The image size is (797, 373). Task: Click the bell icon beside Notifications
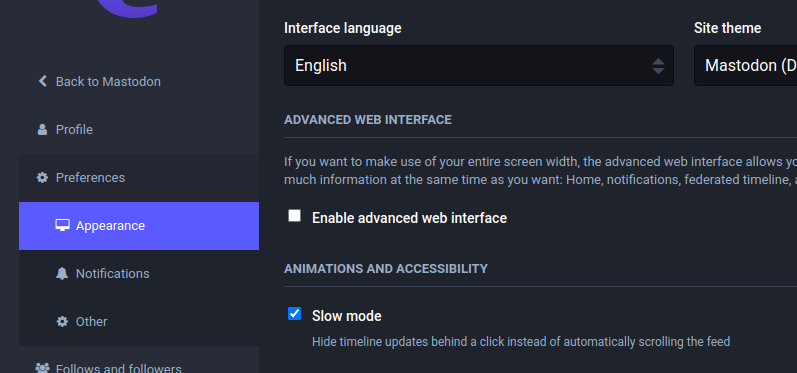(x=62, y=273)
